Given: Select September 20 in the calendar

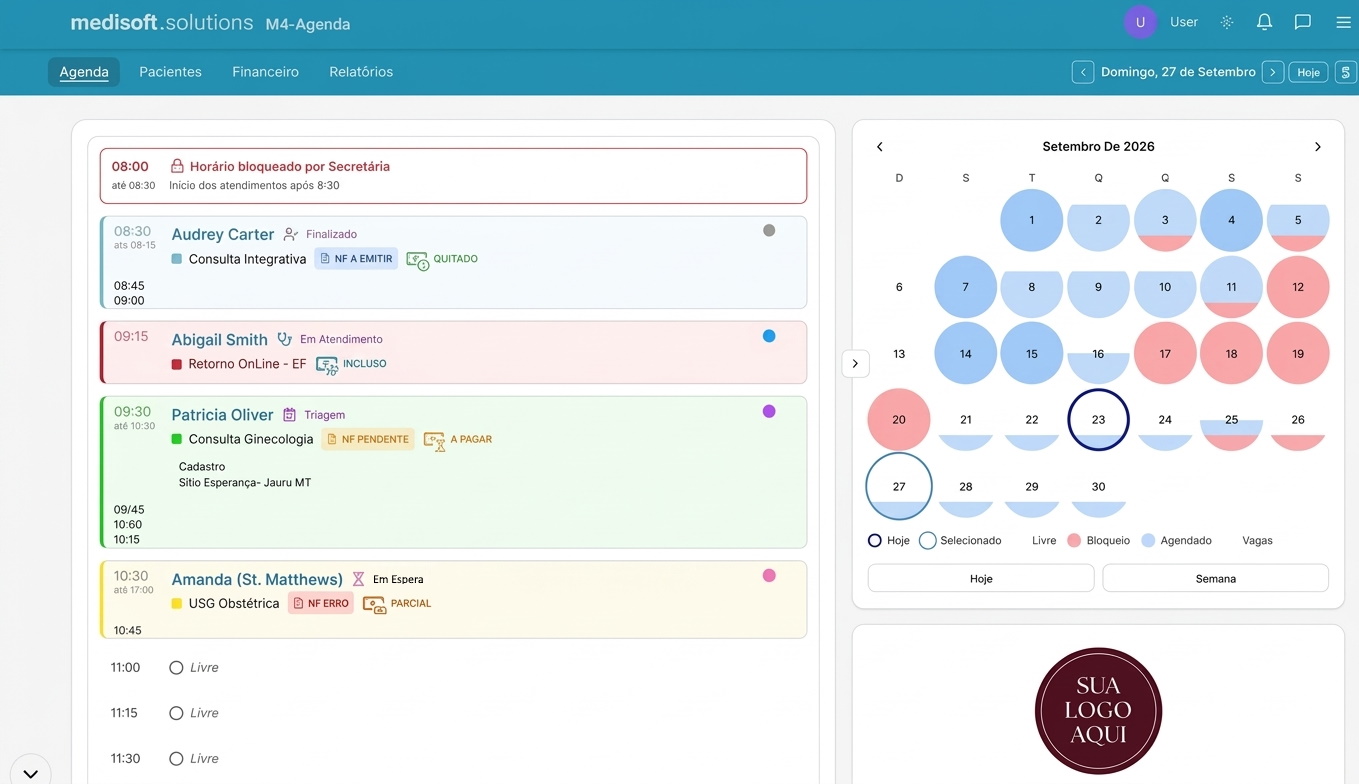Looking at the screenshot, I should coord(899,420).
